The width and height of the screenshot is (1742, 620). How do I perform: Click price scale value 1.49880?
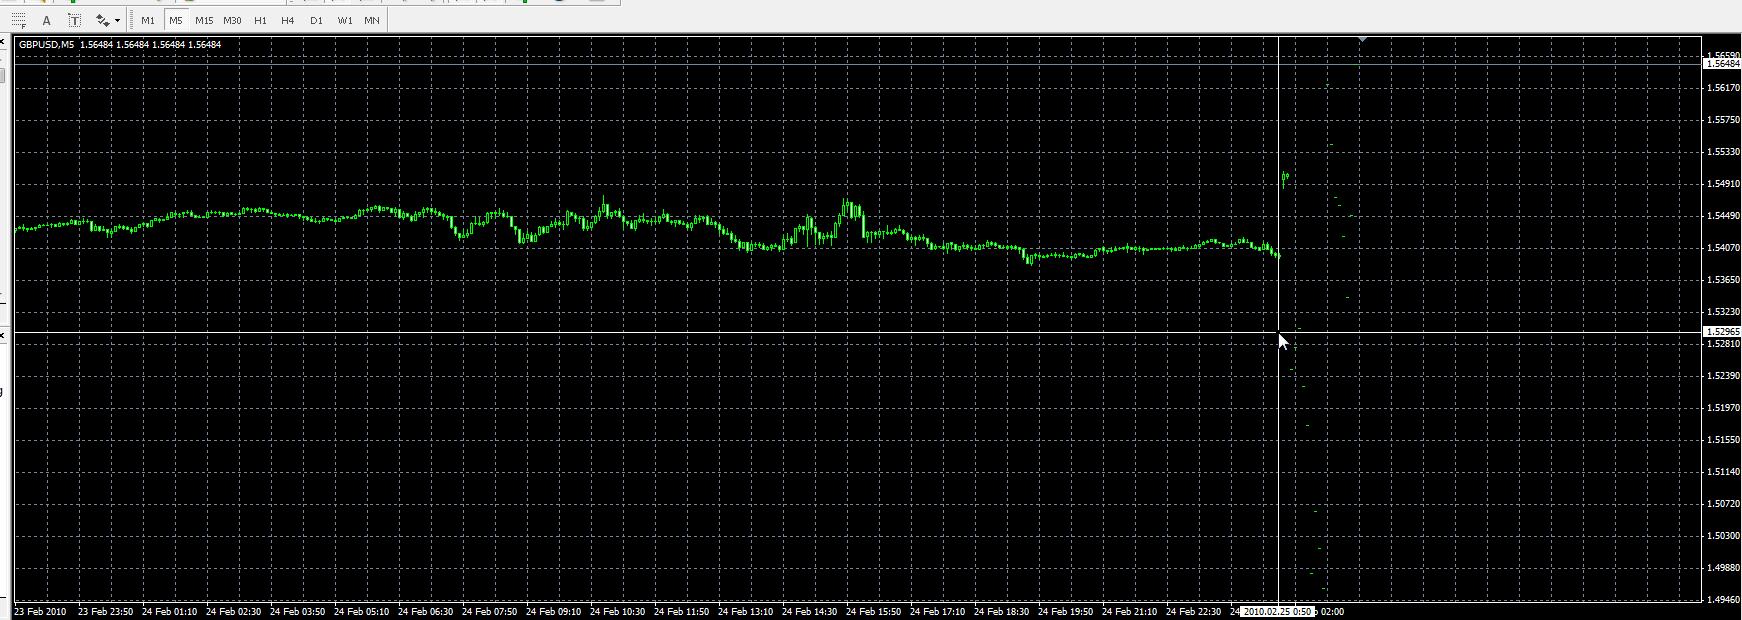click(1723, 568)
